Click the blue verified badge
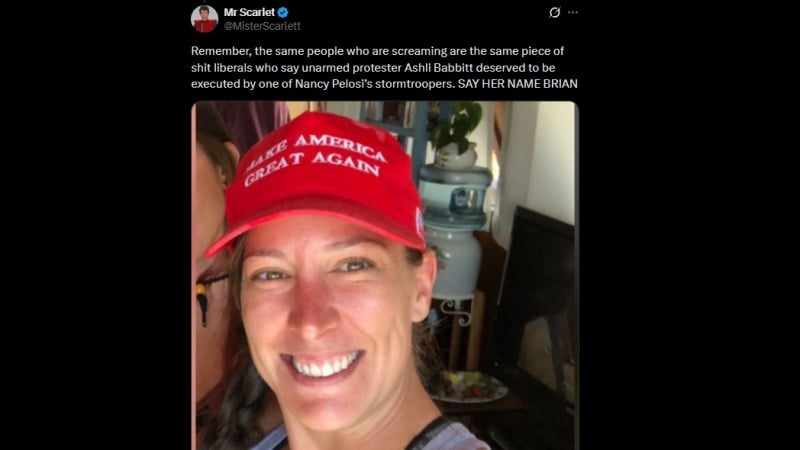800x450 pixels. point(283,12)
